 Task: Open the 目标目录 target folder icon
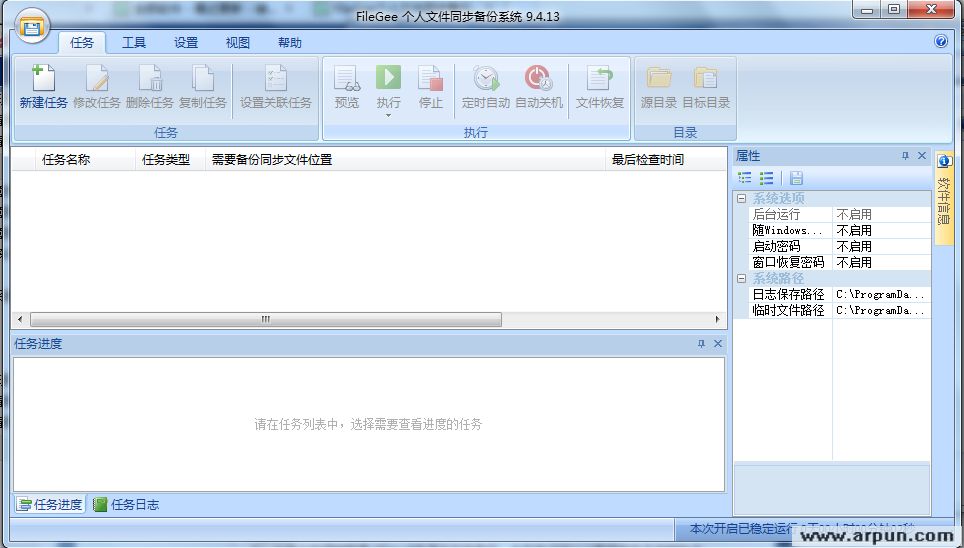click(706, 79)
